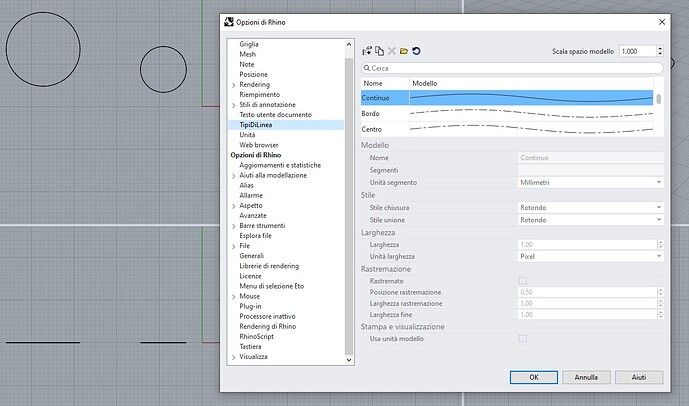Open the Alias settings page
Image resolution: width=689 pixels, height=406 pixels.
[x=247, y=185]
